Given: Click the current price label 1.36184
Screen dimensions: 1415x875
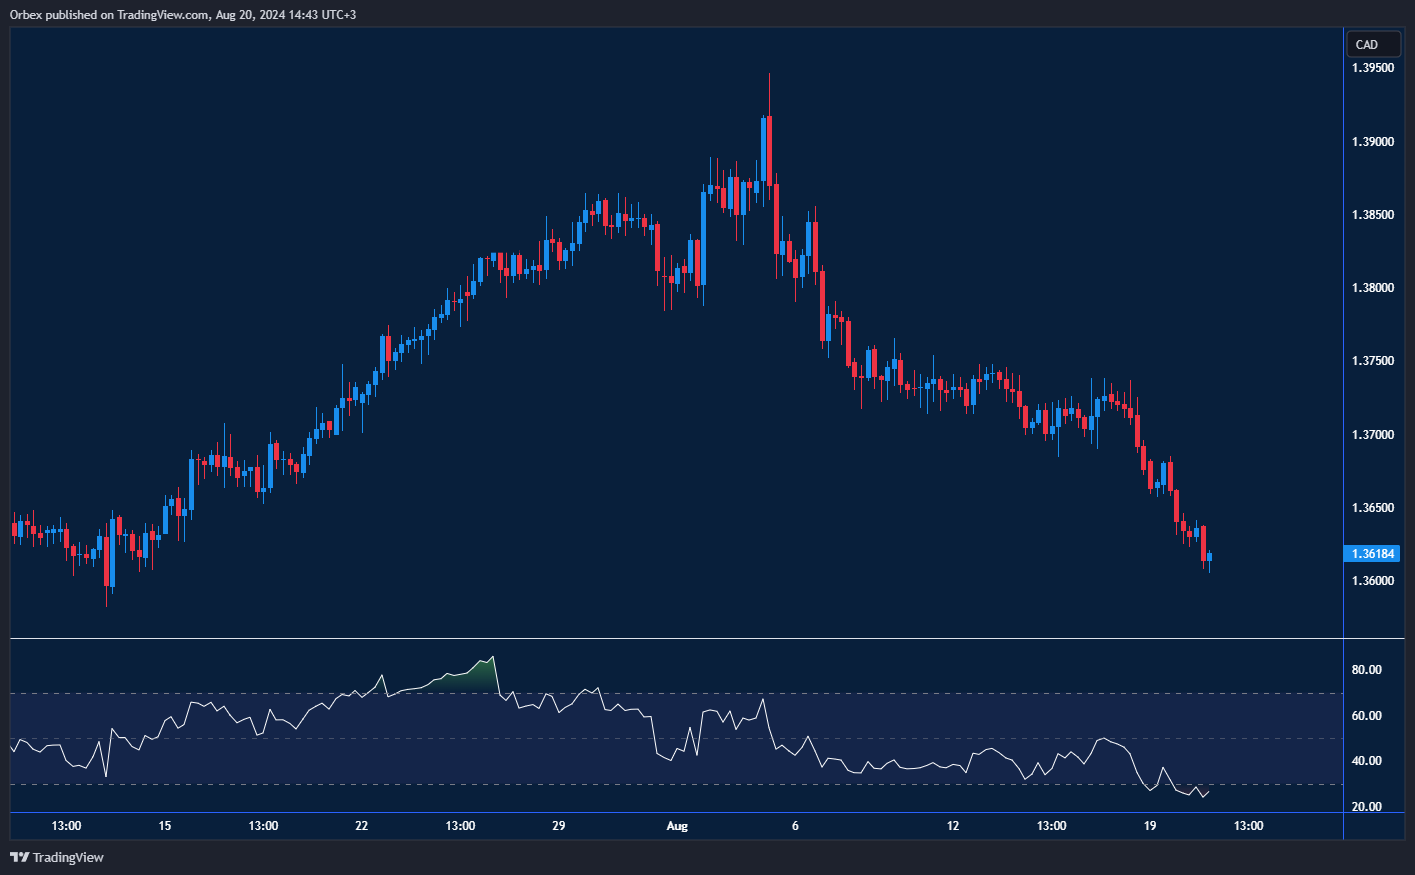Looking at the screenshot, I should 1373,554.
